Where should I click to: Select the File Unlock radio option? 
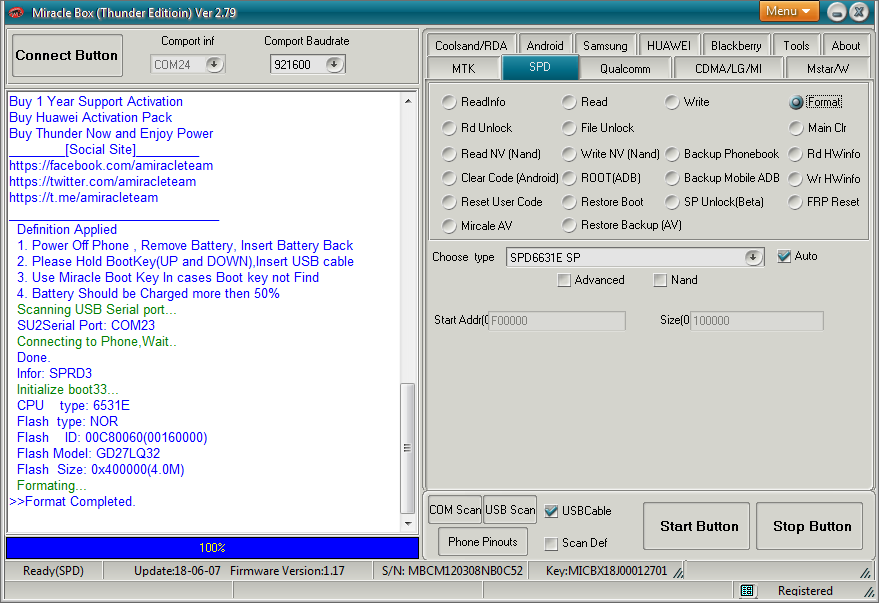(x=598, y=128)
